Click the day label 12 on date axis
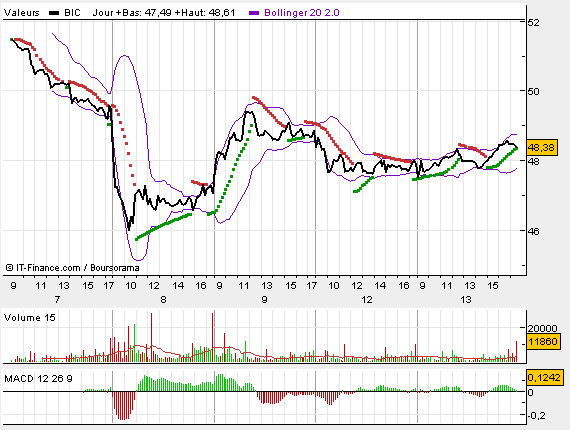The width and height of the screenshot is (570, 430). coord(367,300)
